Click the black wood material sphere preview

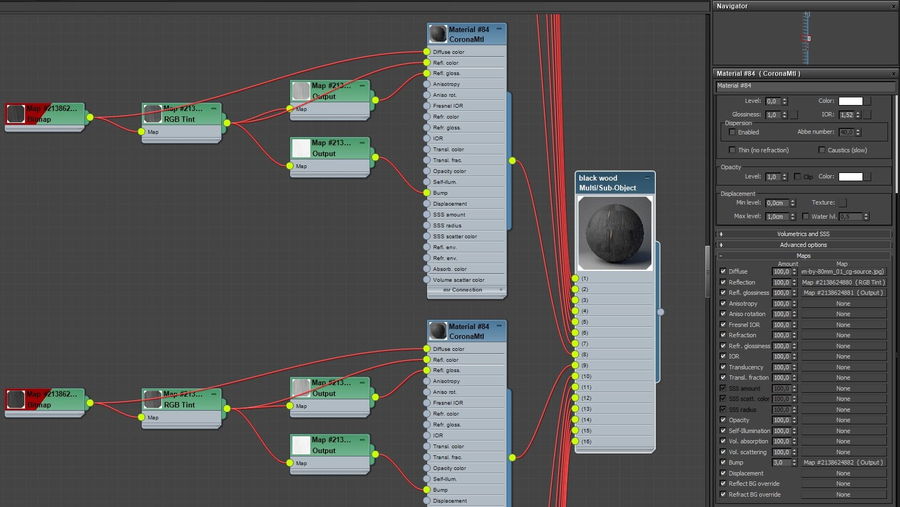(615, 233)
